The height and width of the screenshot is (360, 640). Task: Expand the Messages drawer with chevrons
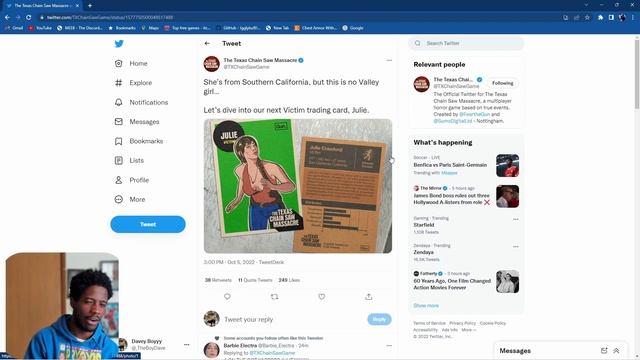click(616, 351)
